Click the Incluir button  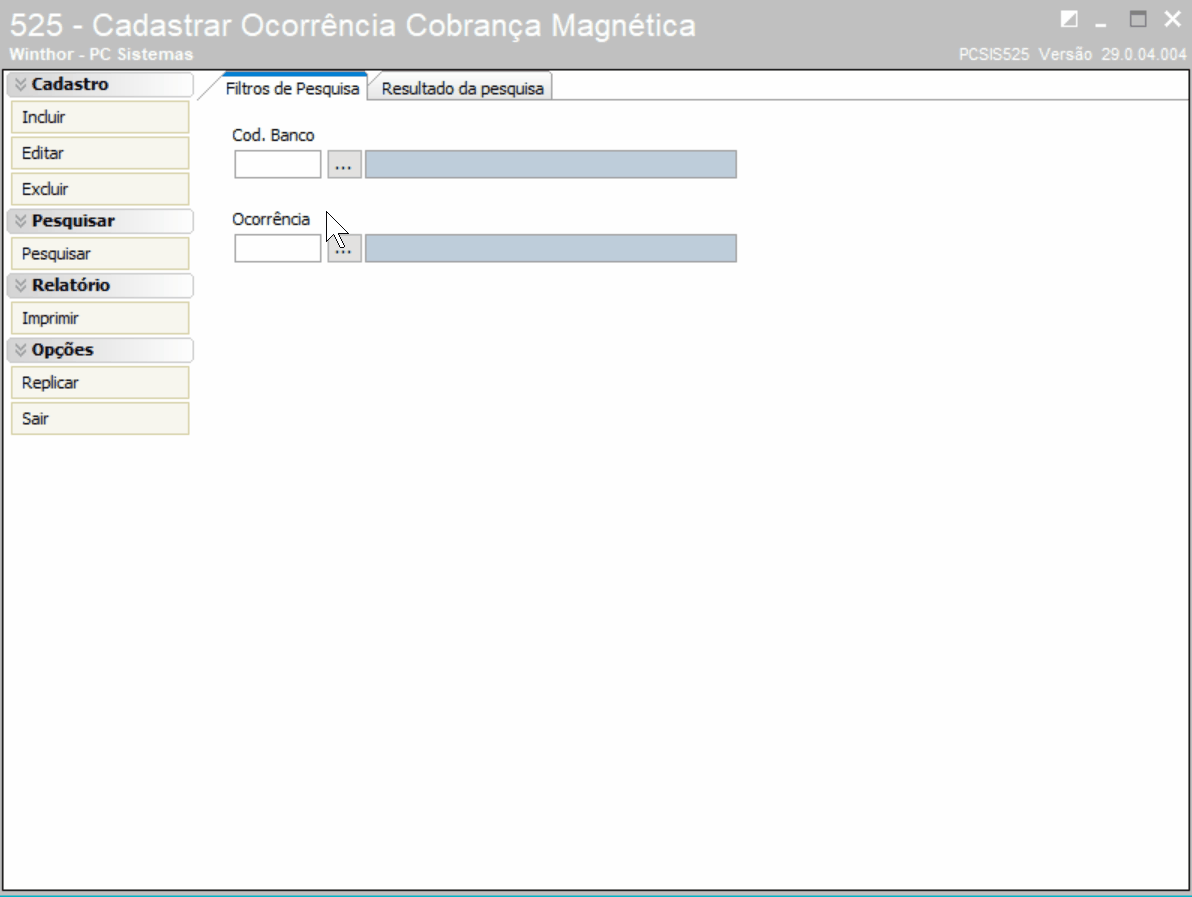pyautogui.click(x=100, y=117)
